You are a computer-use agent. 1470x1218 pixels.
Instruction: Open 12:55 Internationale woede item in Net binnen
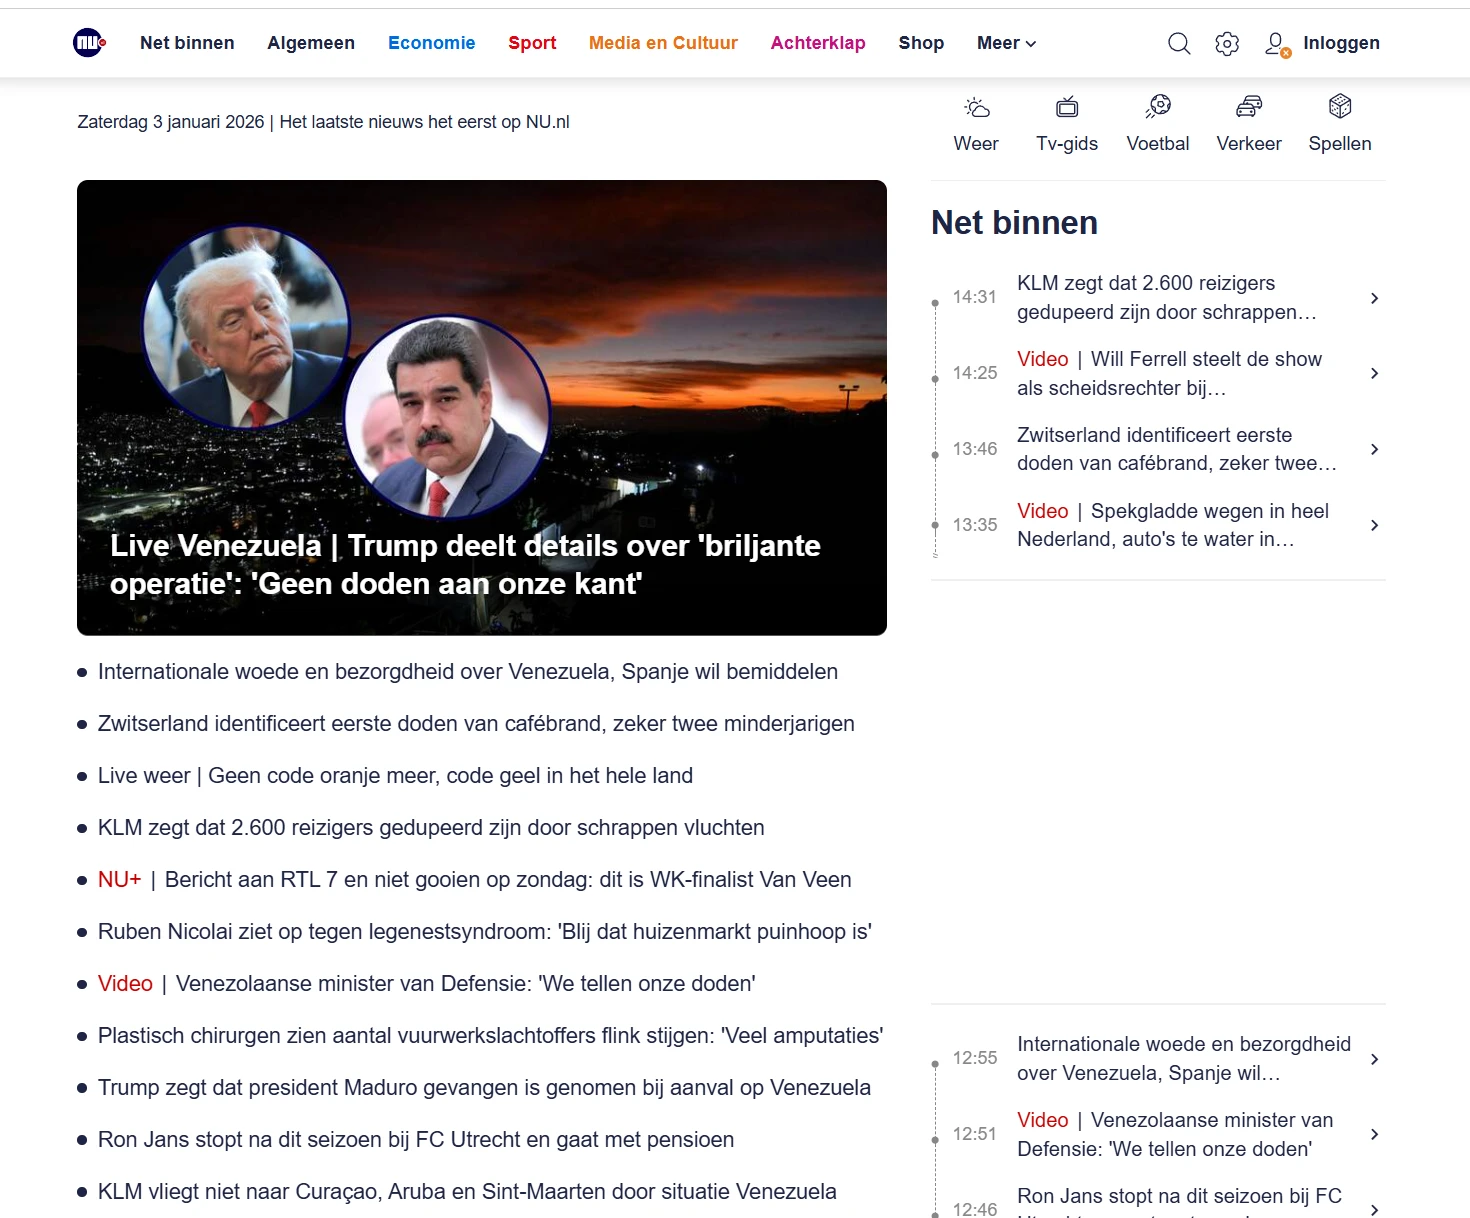[1158, 1059]
